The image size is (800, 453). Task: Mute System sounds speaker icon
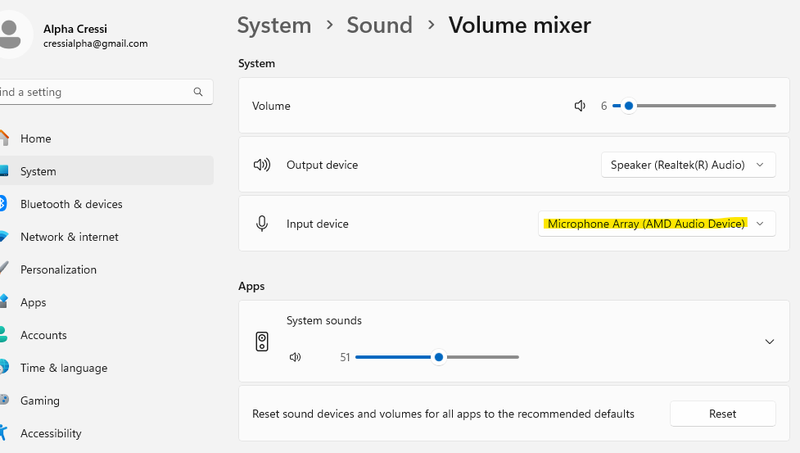click(x=295, y=357)
